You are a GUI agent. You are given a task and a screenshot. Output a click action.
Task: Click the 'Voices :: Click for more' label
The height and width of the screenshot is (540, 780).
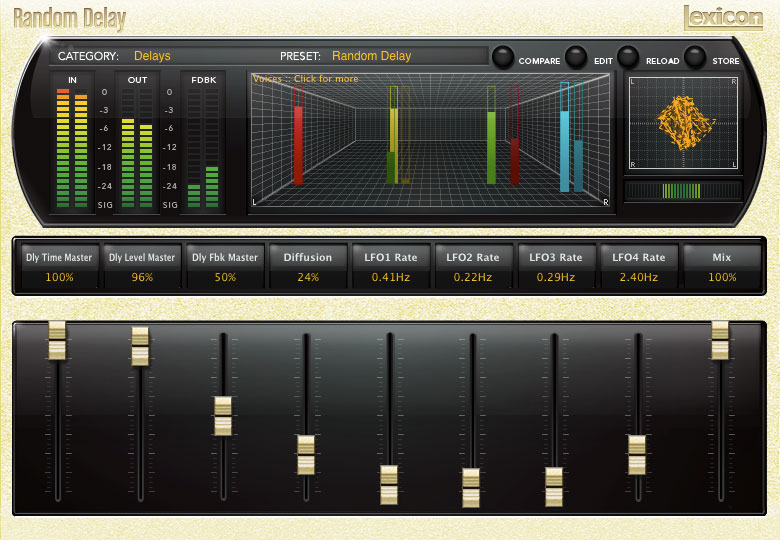tap(305, 79)
